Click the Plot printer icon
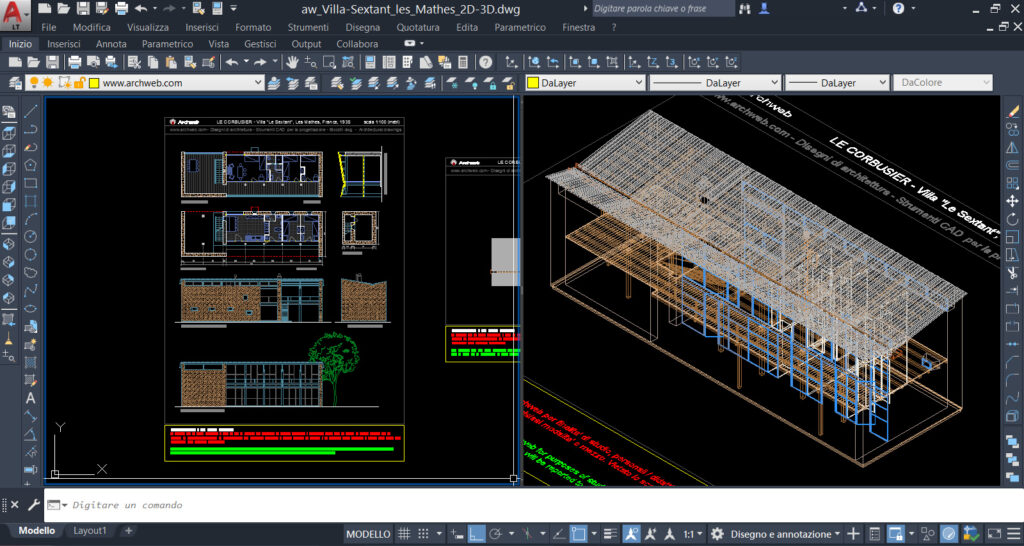This screenshot has height=546, width=1024. coord(74,62)
